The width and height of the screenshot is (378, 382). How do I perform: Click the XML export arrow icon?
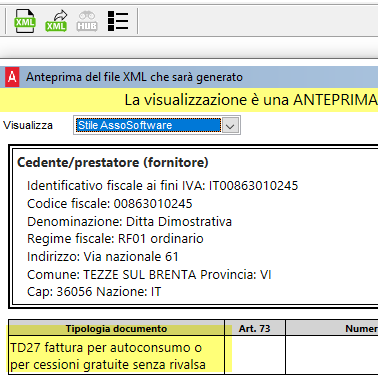(56, 21)
